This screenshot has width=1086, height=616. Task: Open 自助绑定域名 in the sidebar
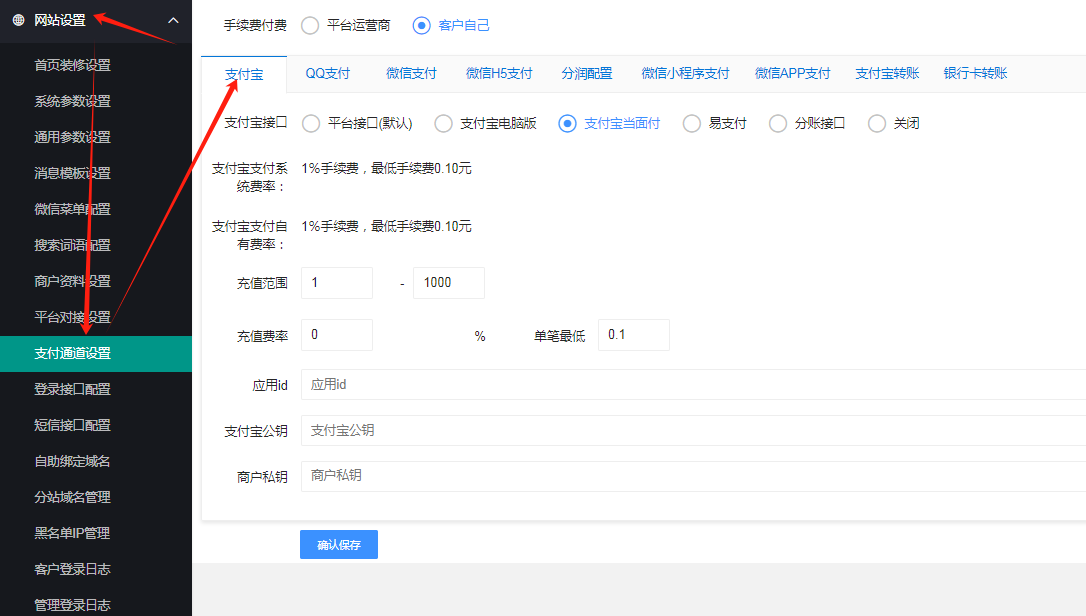coord(73,461)
